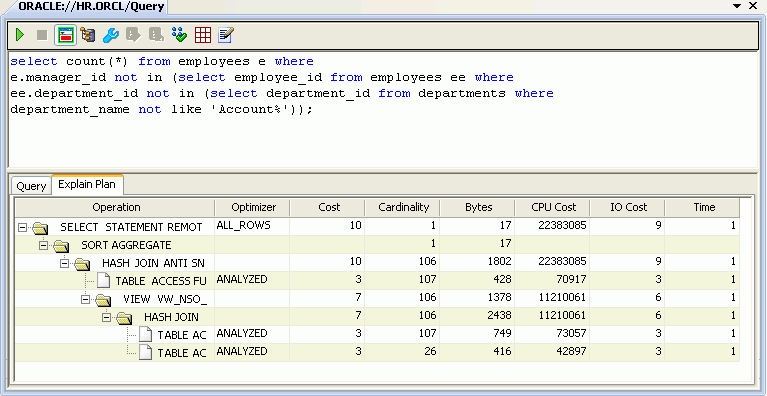This screenshot has width=767, height=396.
Task: Click the Optimizer column header
Action: (x=252, y=207)
